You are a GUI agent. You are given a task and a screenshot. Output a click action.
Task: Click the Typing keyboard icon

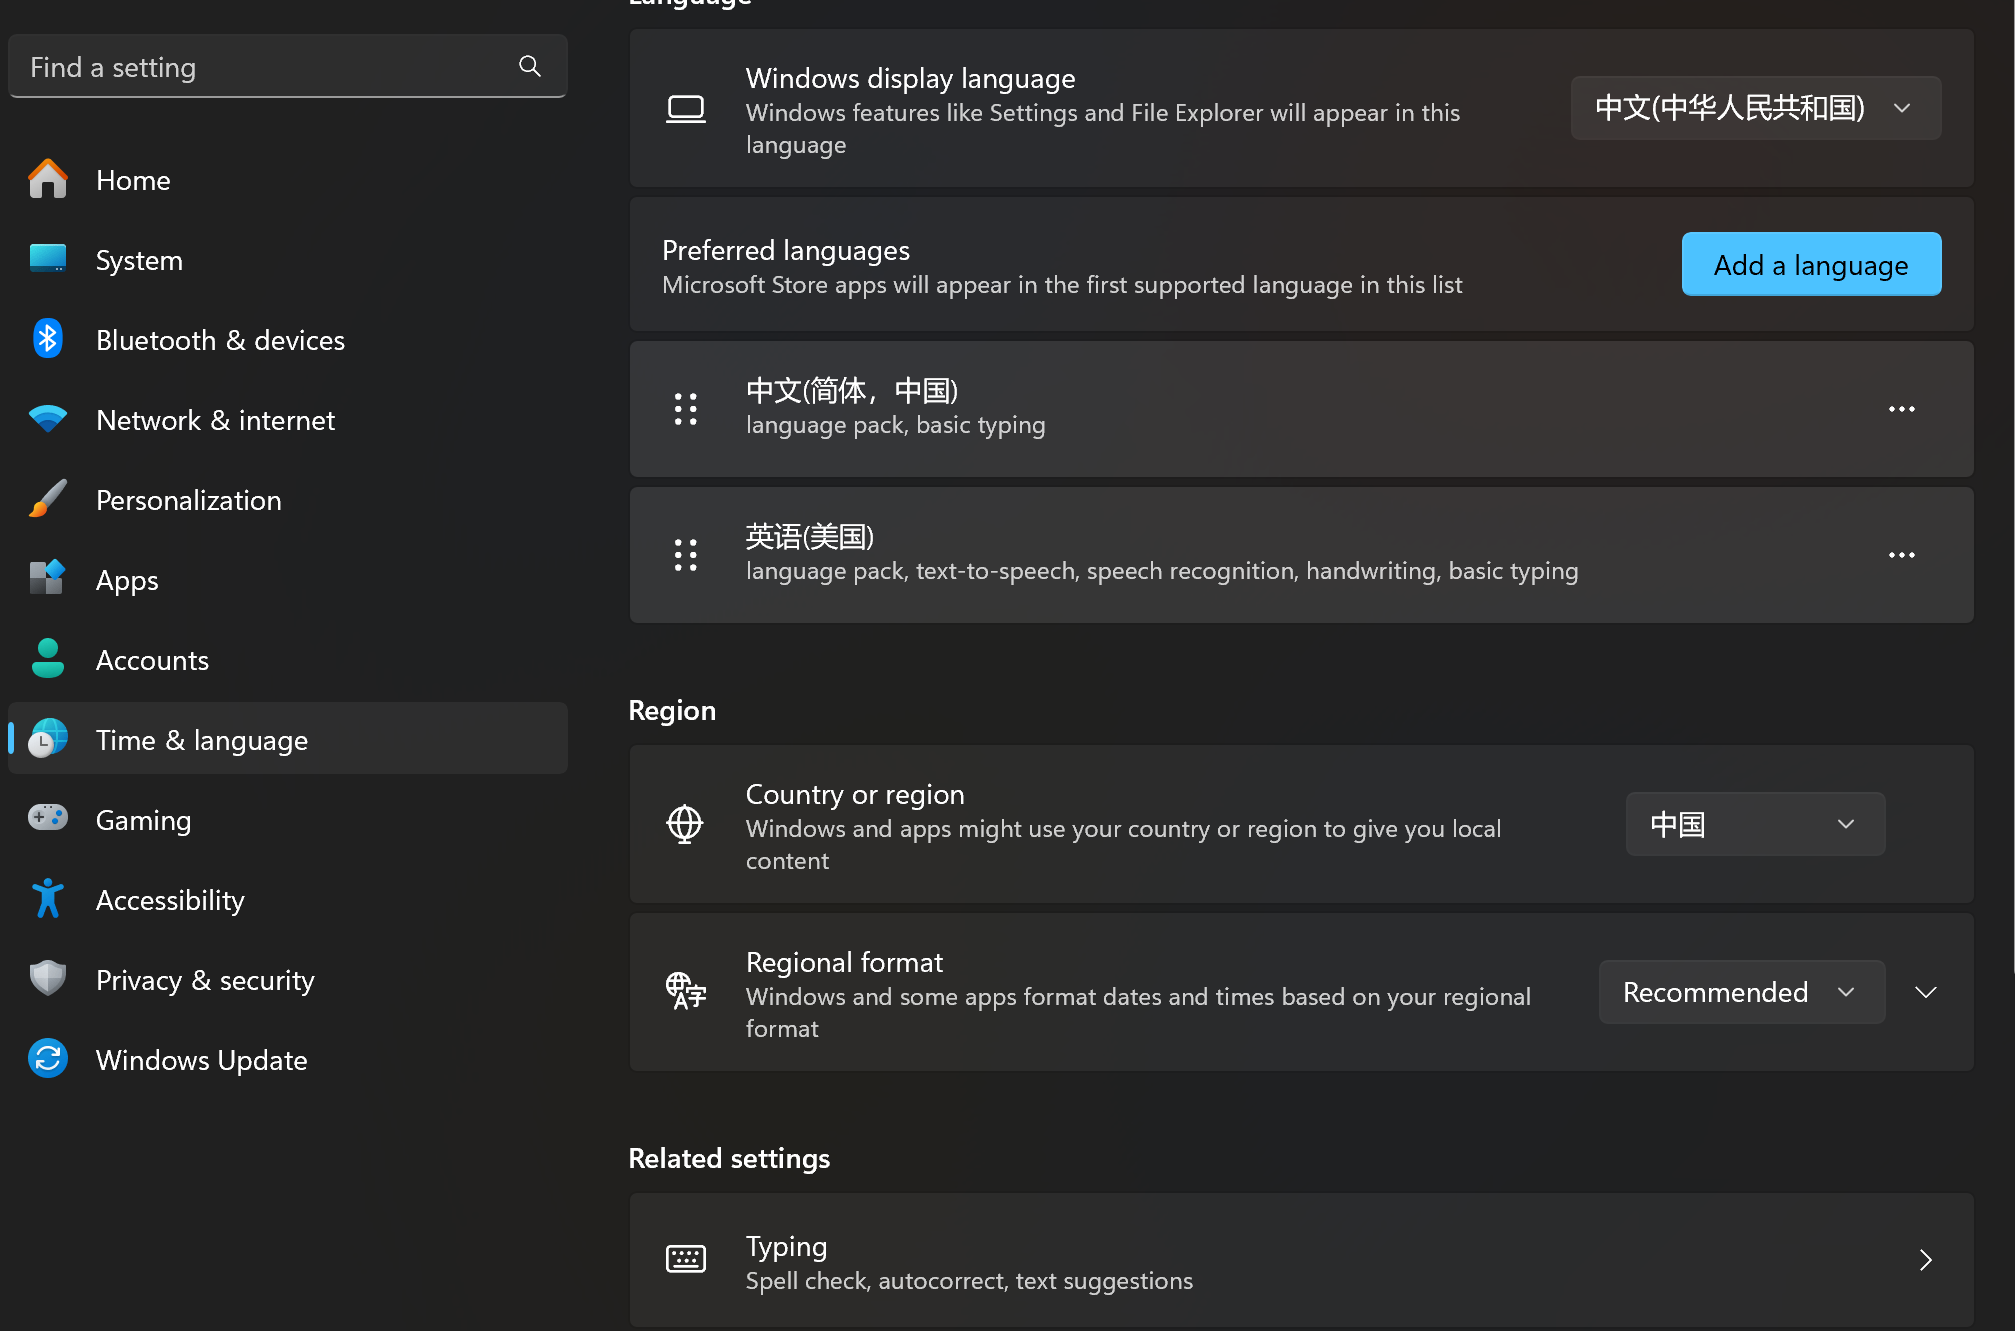point(686,1259)
